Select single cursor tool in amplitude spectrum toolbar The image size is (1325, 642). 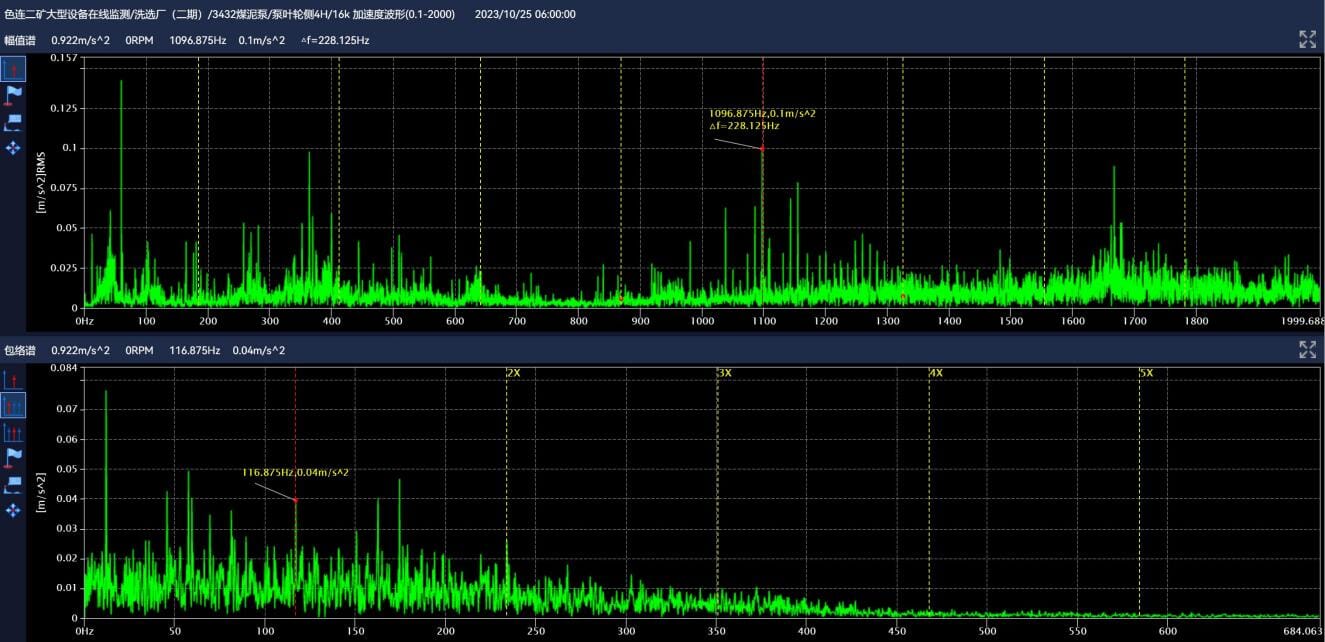point(13,69)
